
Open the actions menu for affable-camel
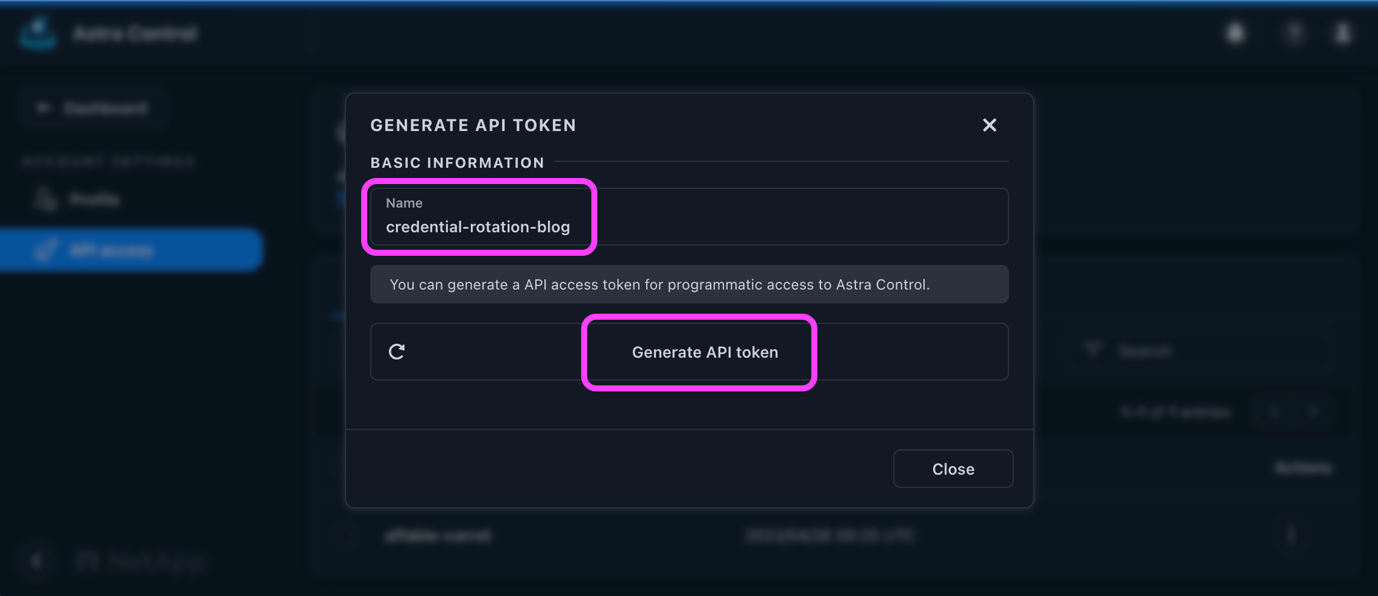point(1291,535)
